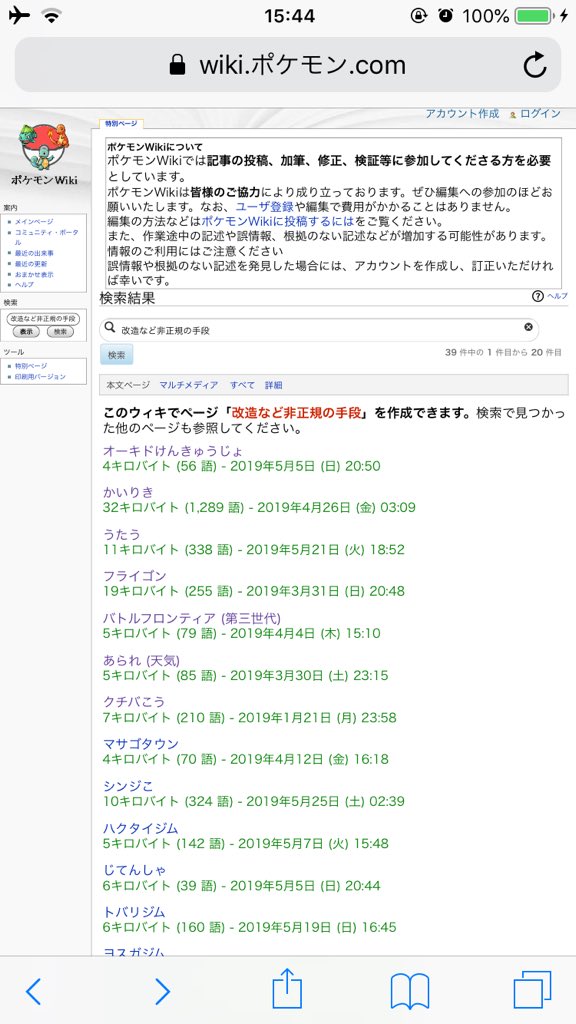Click the sidebar search input box

coord(43,318)
